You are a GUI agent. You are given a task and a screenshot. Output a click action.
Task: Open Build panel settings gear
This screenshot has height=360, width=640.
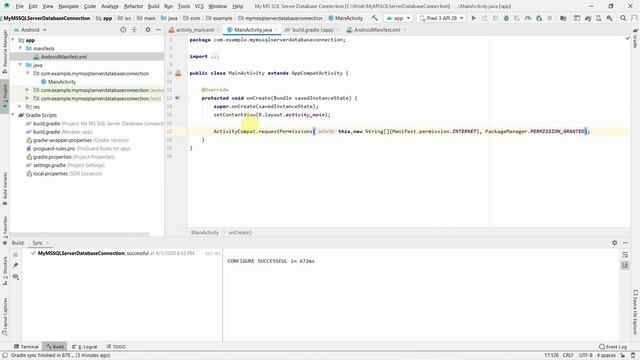coord(615,242)
